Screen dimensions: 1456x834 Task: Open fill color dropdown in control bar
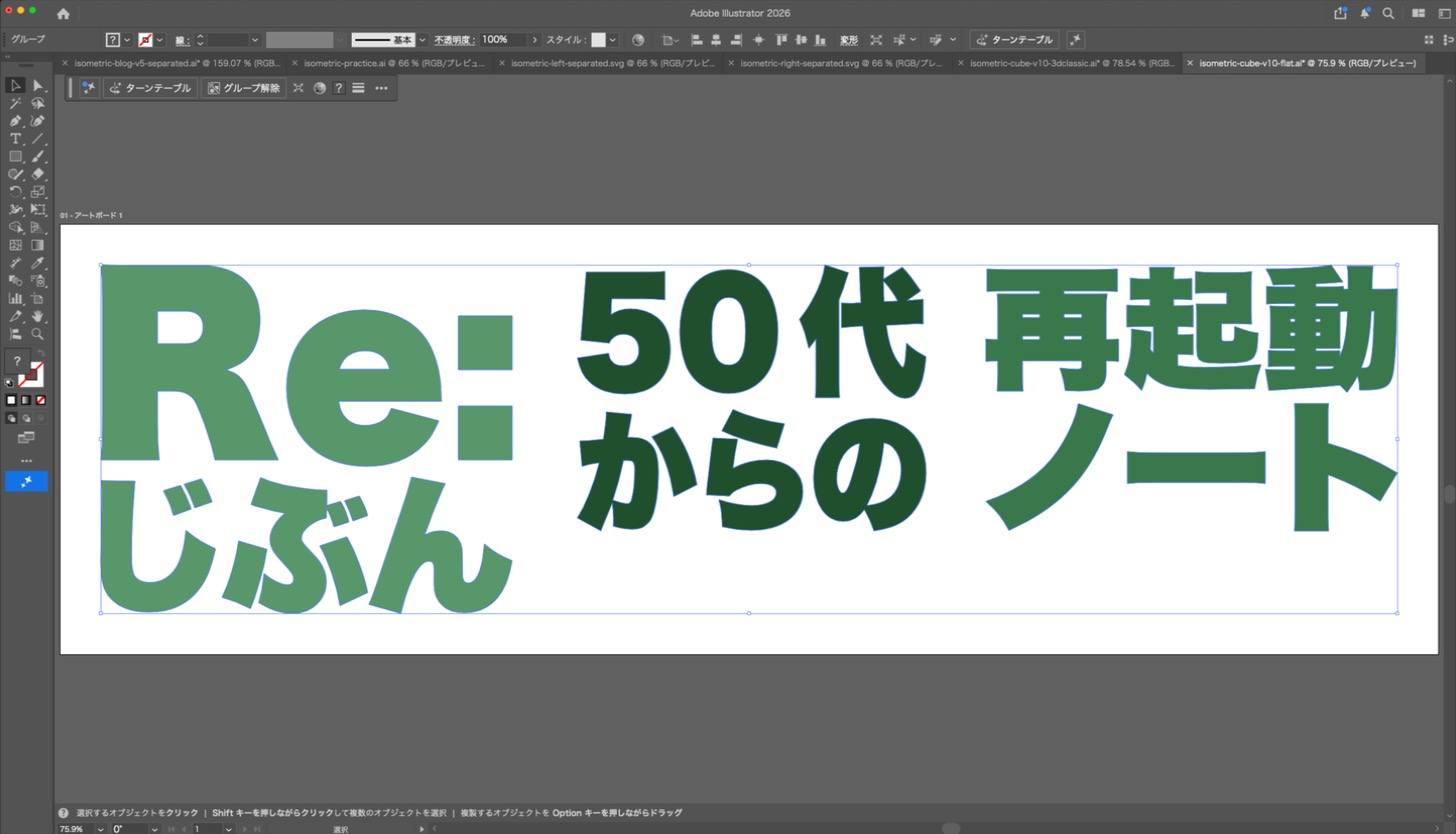127,40
